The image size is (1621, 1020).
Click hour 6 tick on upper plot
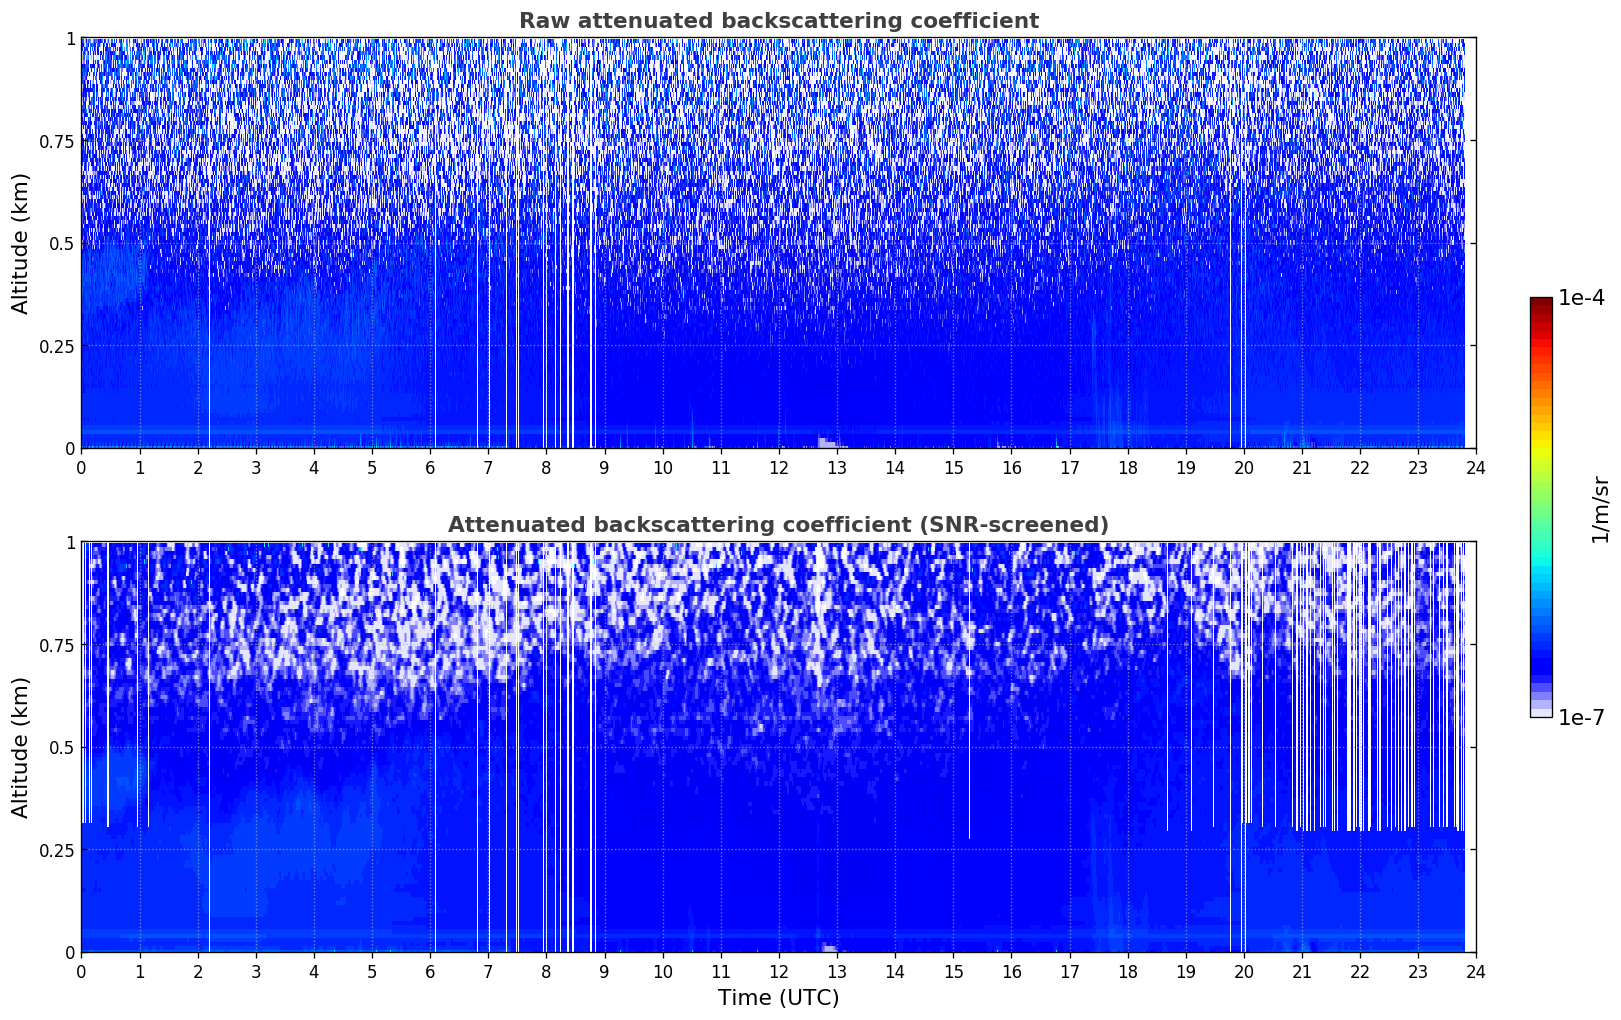[430, 467]
